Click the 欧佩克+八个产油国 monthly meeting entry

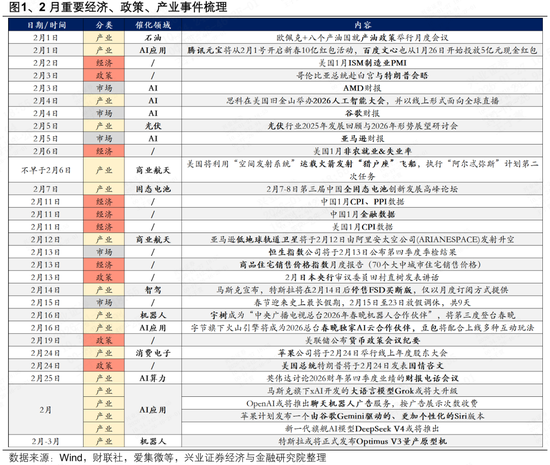point(362,38)
